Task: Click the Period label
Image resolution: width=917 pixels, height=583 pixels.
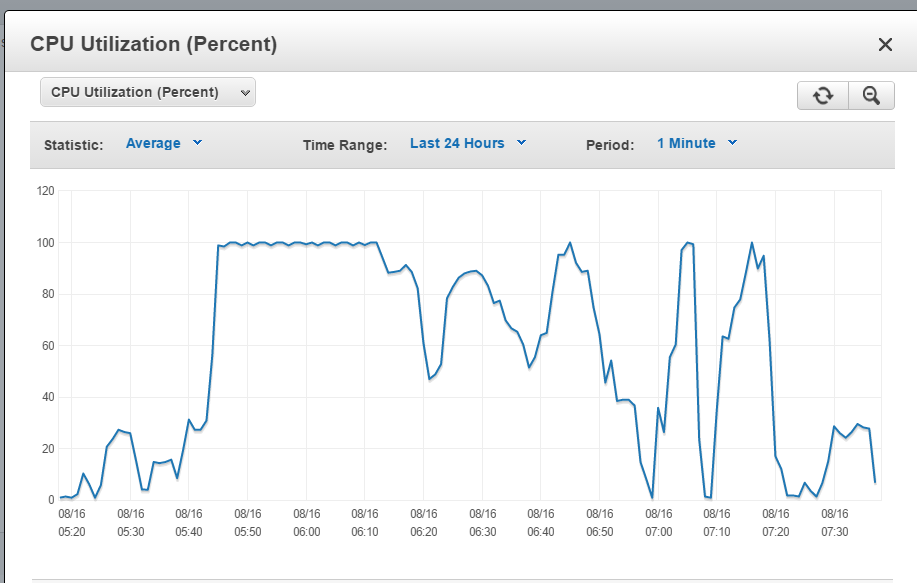Action: (x=610, y=144)
